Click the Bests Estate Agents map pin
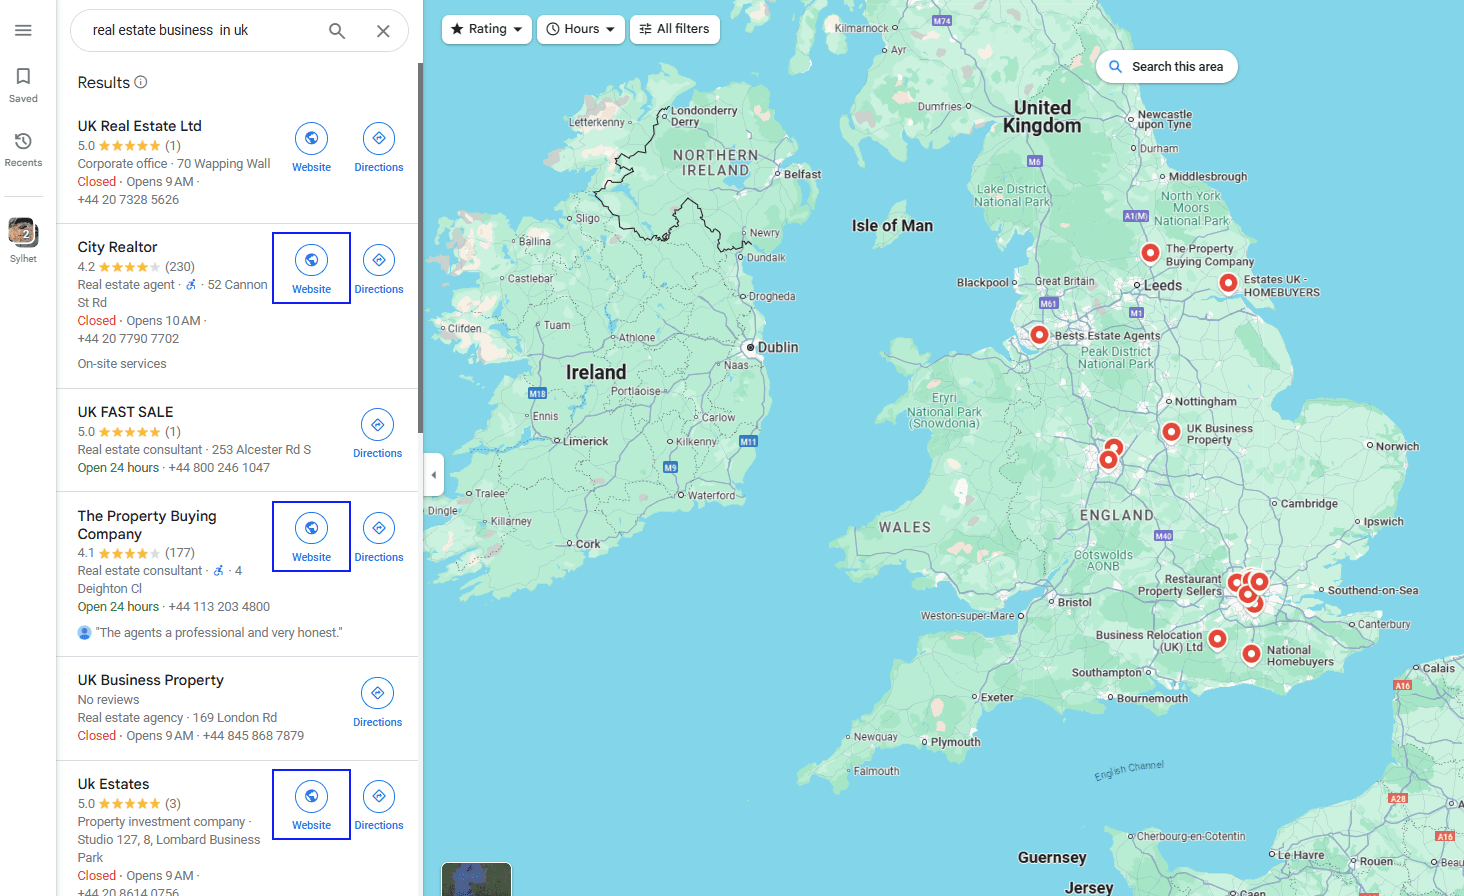Screen dimensions: 1464x896 pyautogui.click(x=1039, y=334)
